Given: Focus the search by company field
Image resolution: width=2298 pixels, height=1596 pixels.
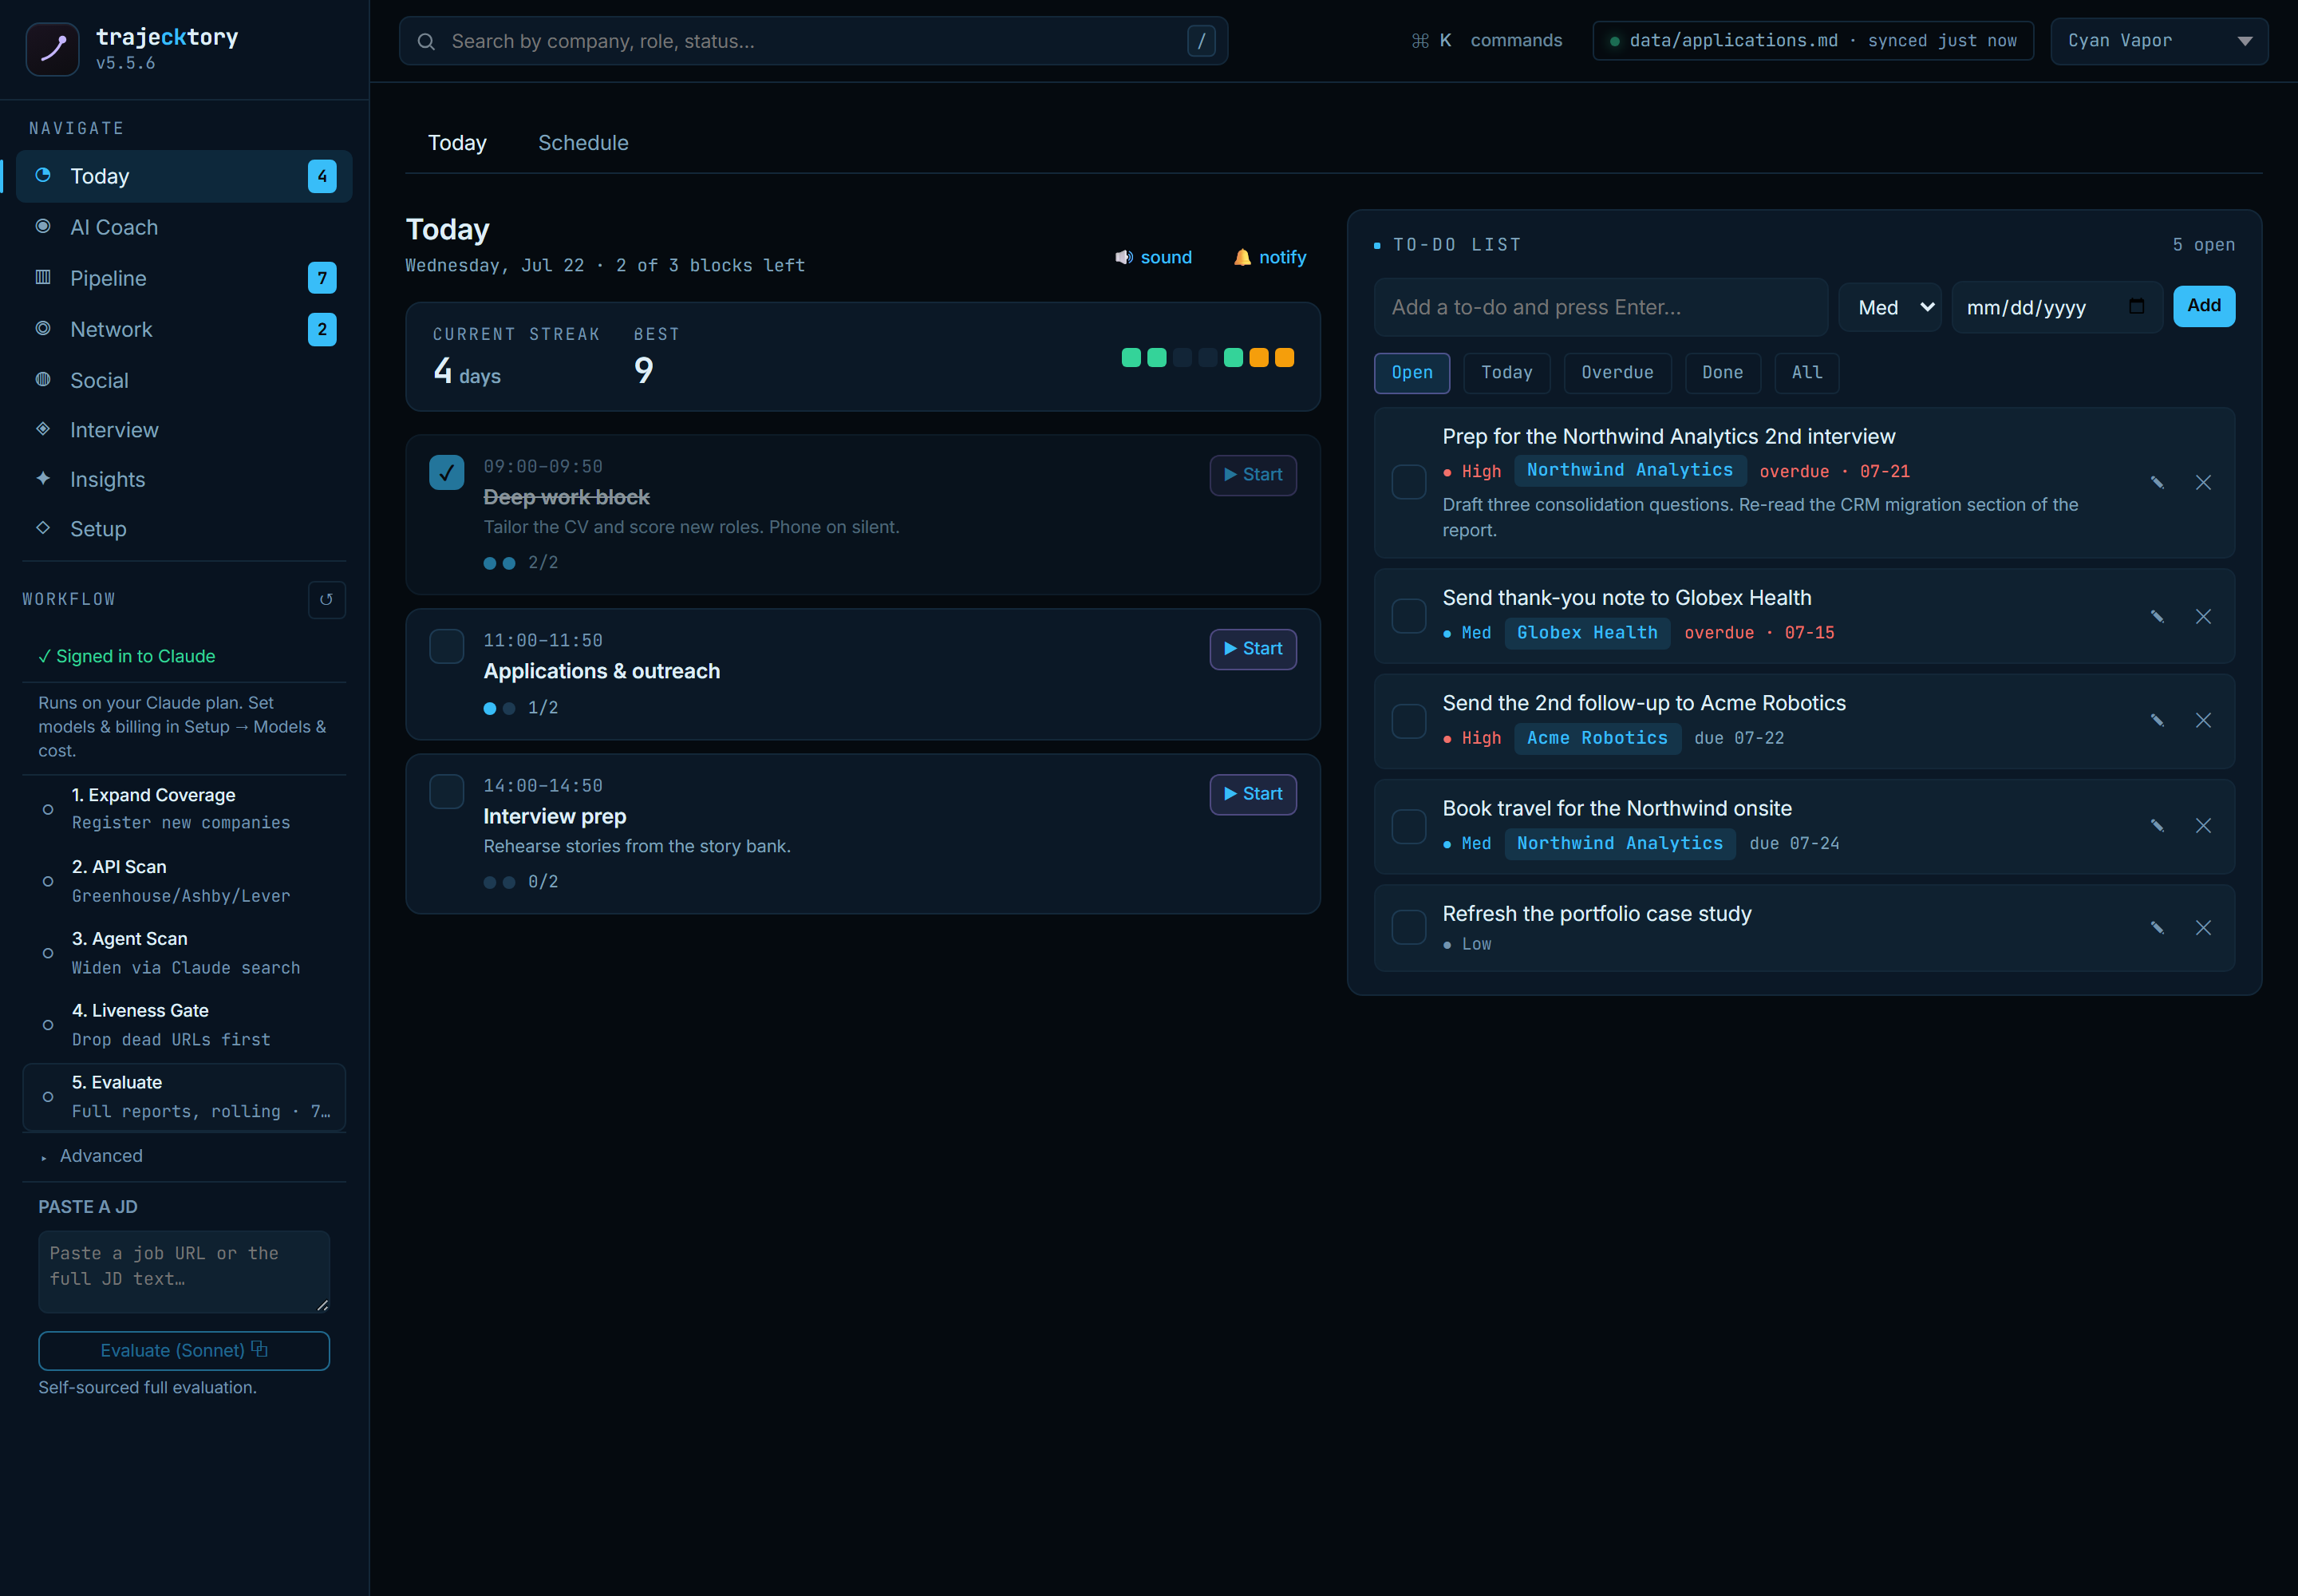Looking at the screenshot, I should pos(813,41).
